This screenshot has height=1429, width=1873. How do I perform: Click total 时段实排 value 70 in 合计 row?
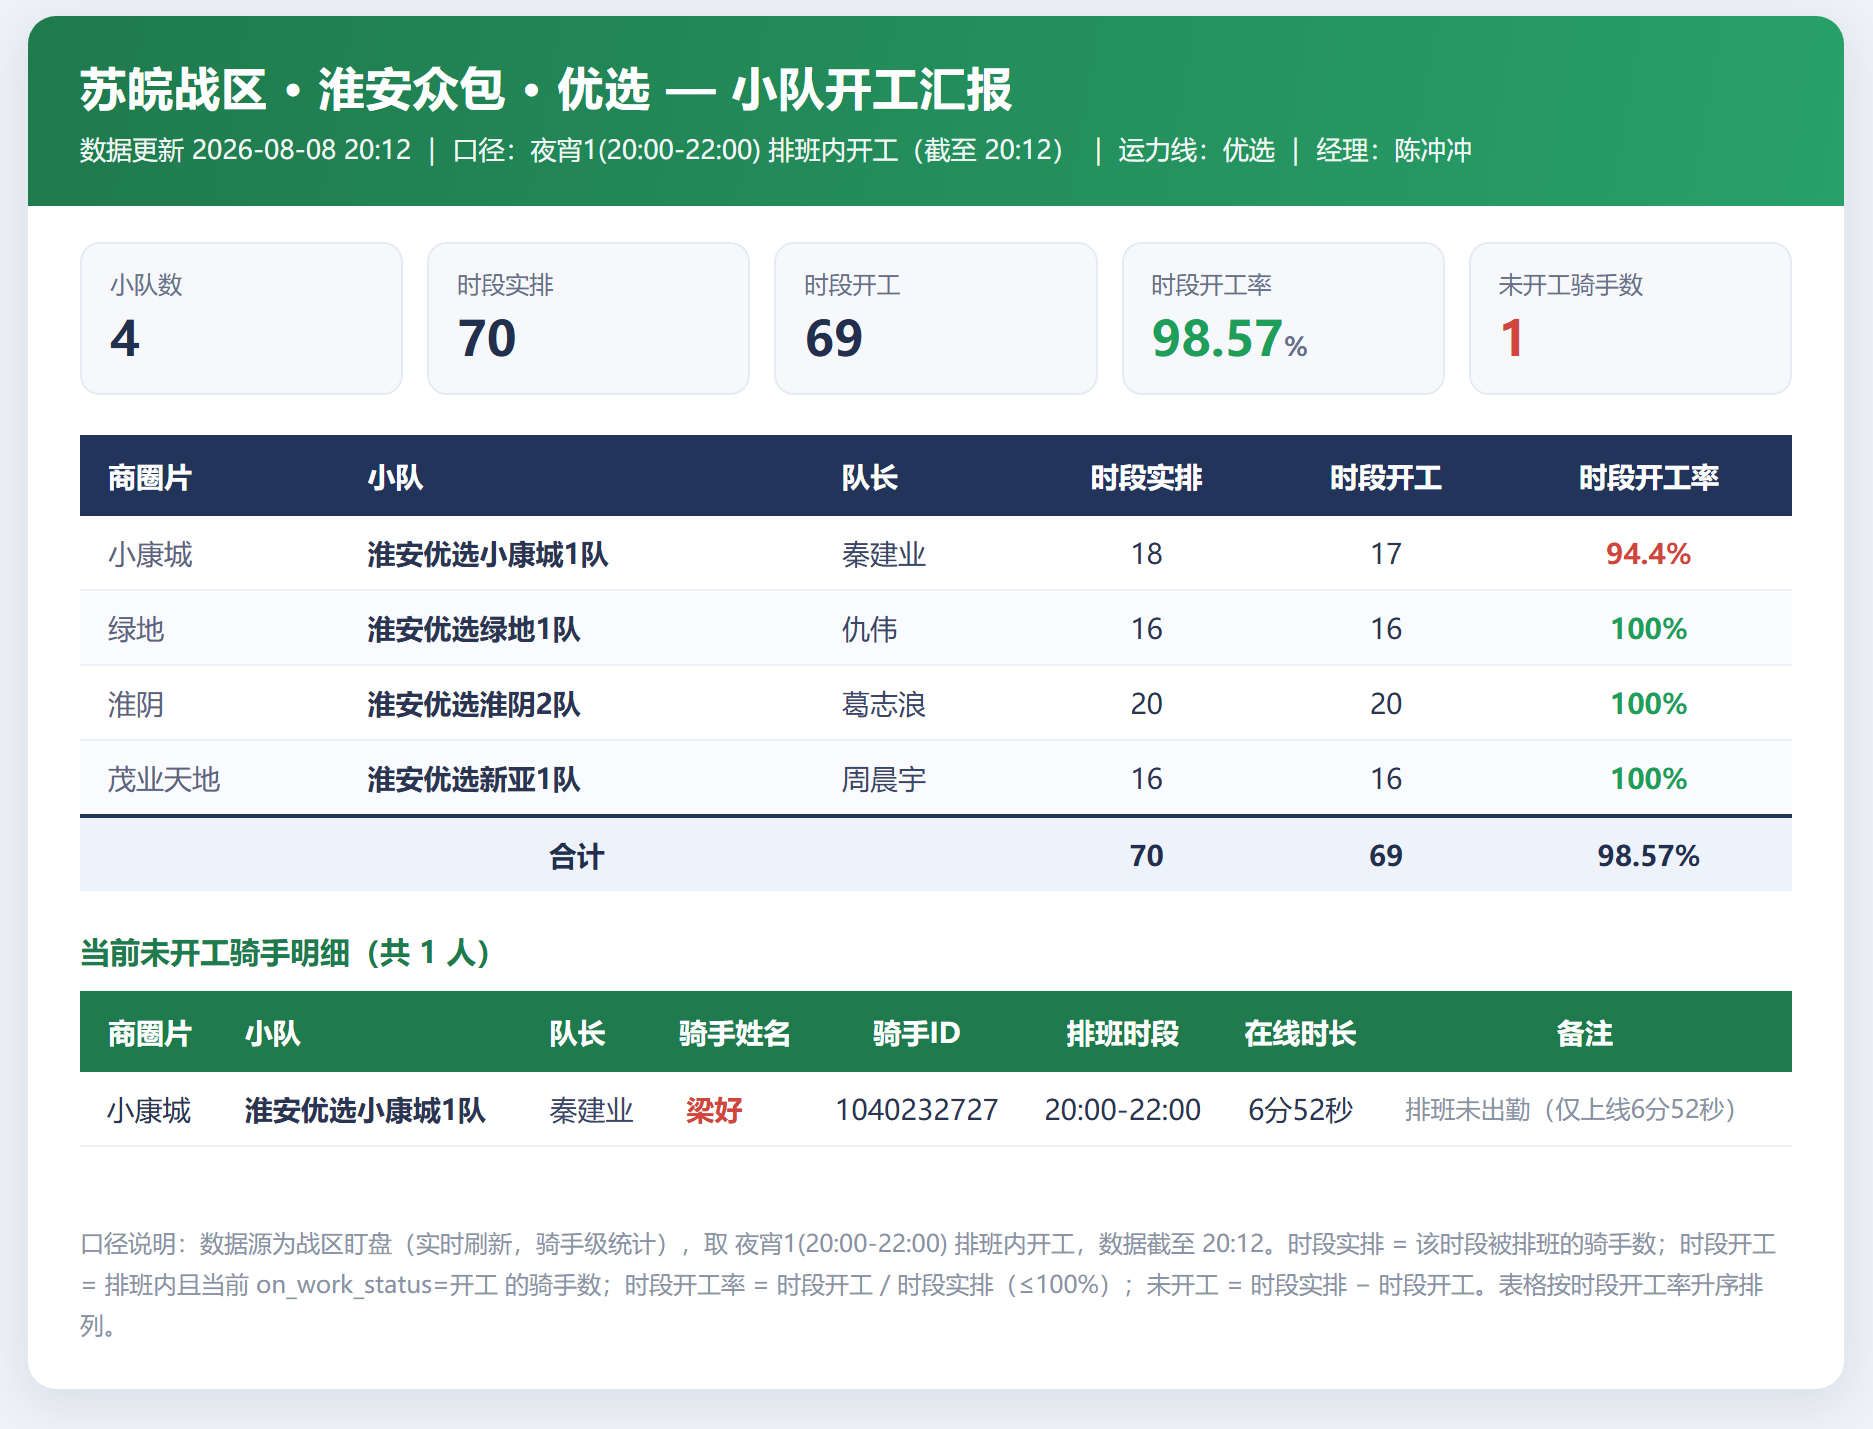tap(1146, 856)
